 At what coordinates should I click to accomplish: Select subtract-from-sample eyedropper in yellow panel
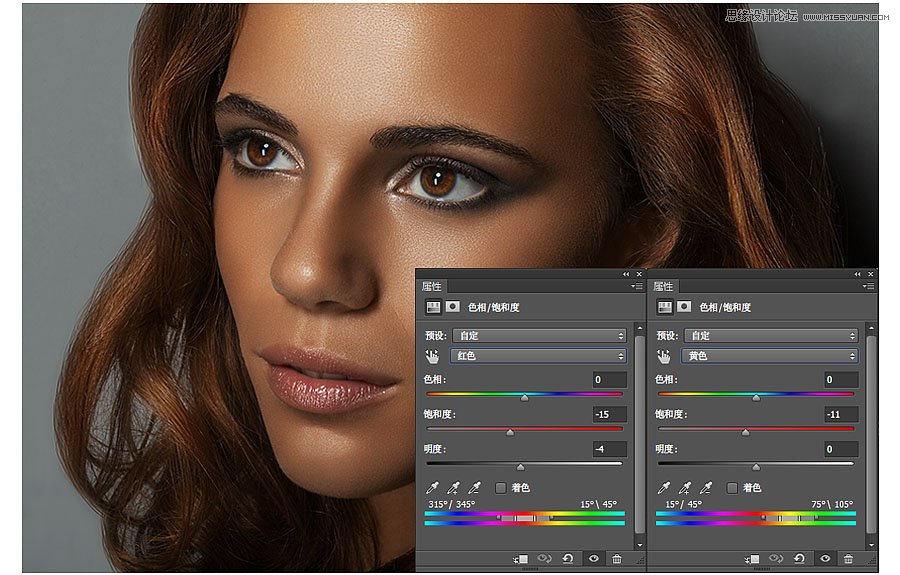705,488
